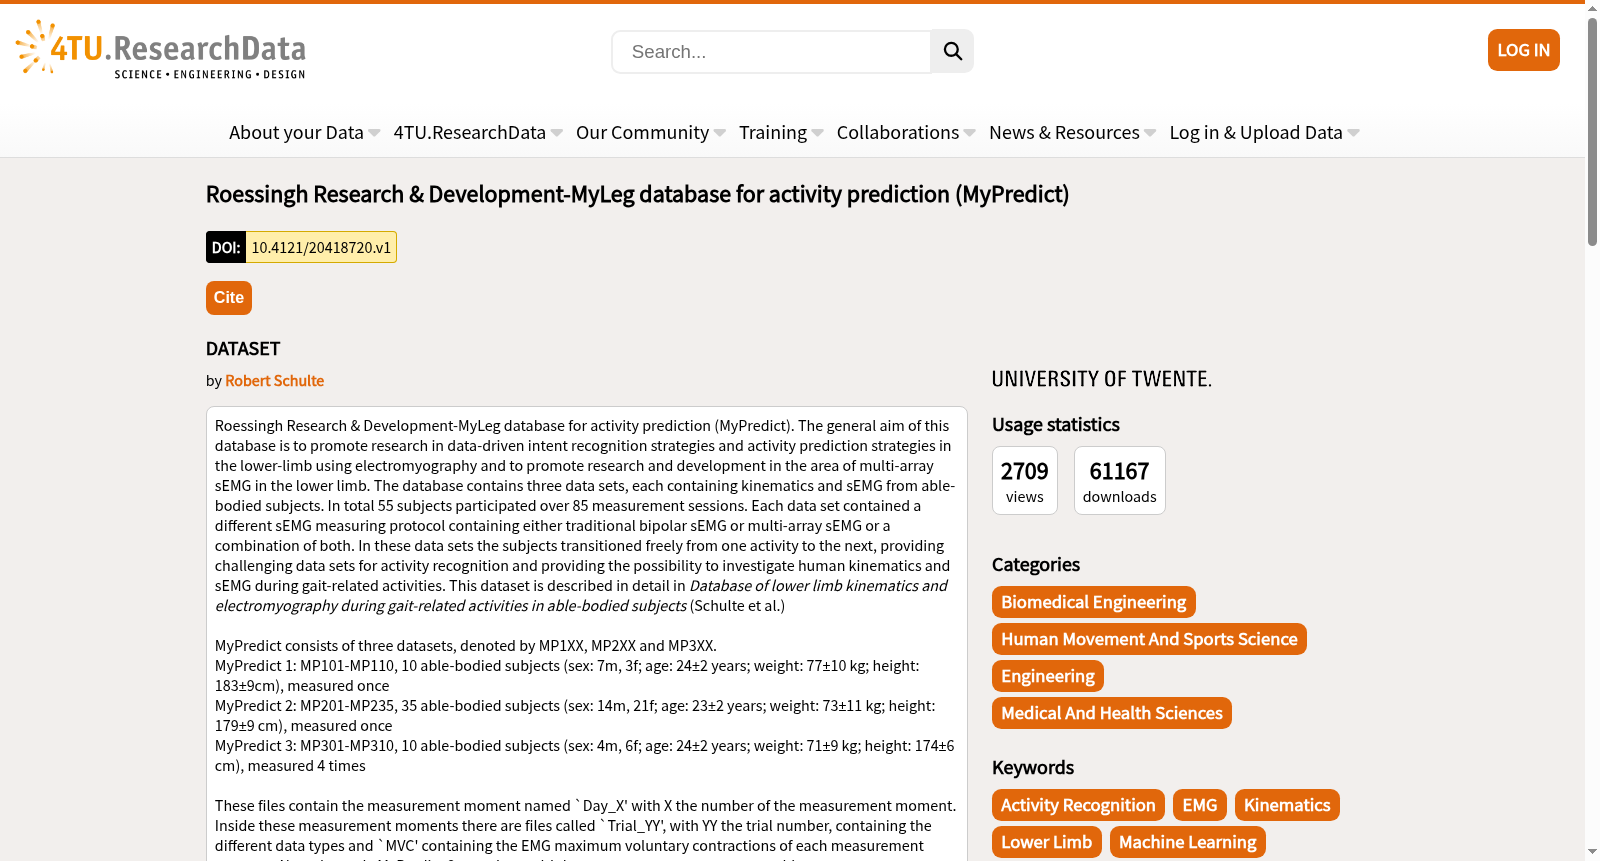
Task: Select the Engineering category tag
Action: point(1048,676)
